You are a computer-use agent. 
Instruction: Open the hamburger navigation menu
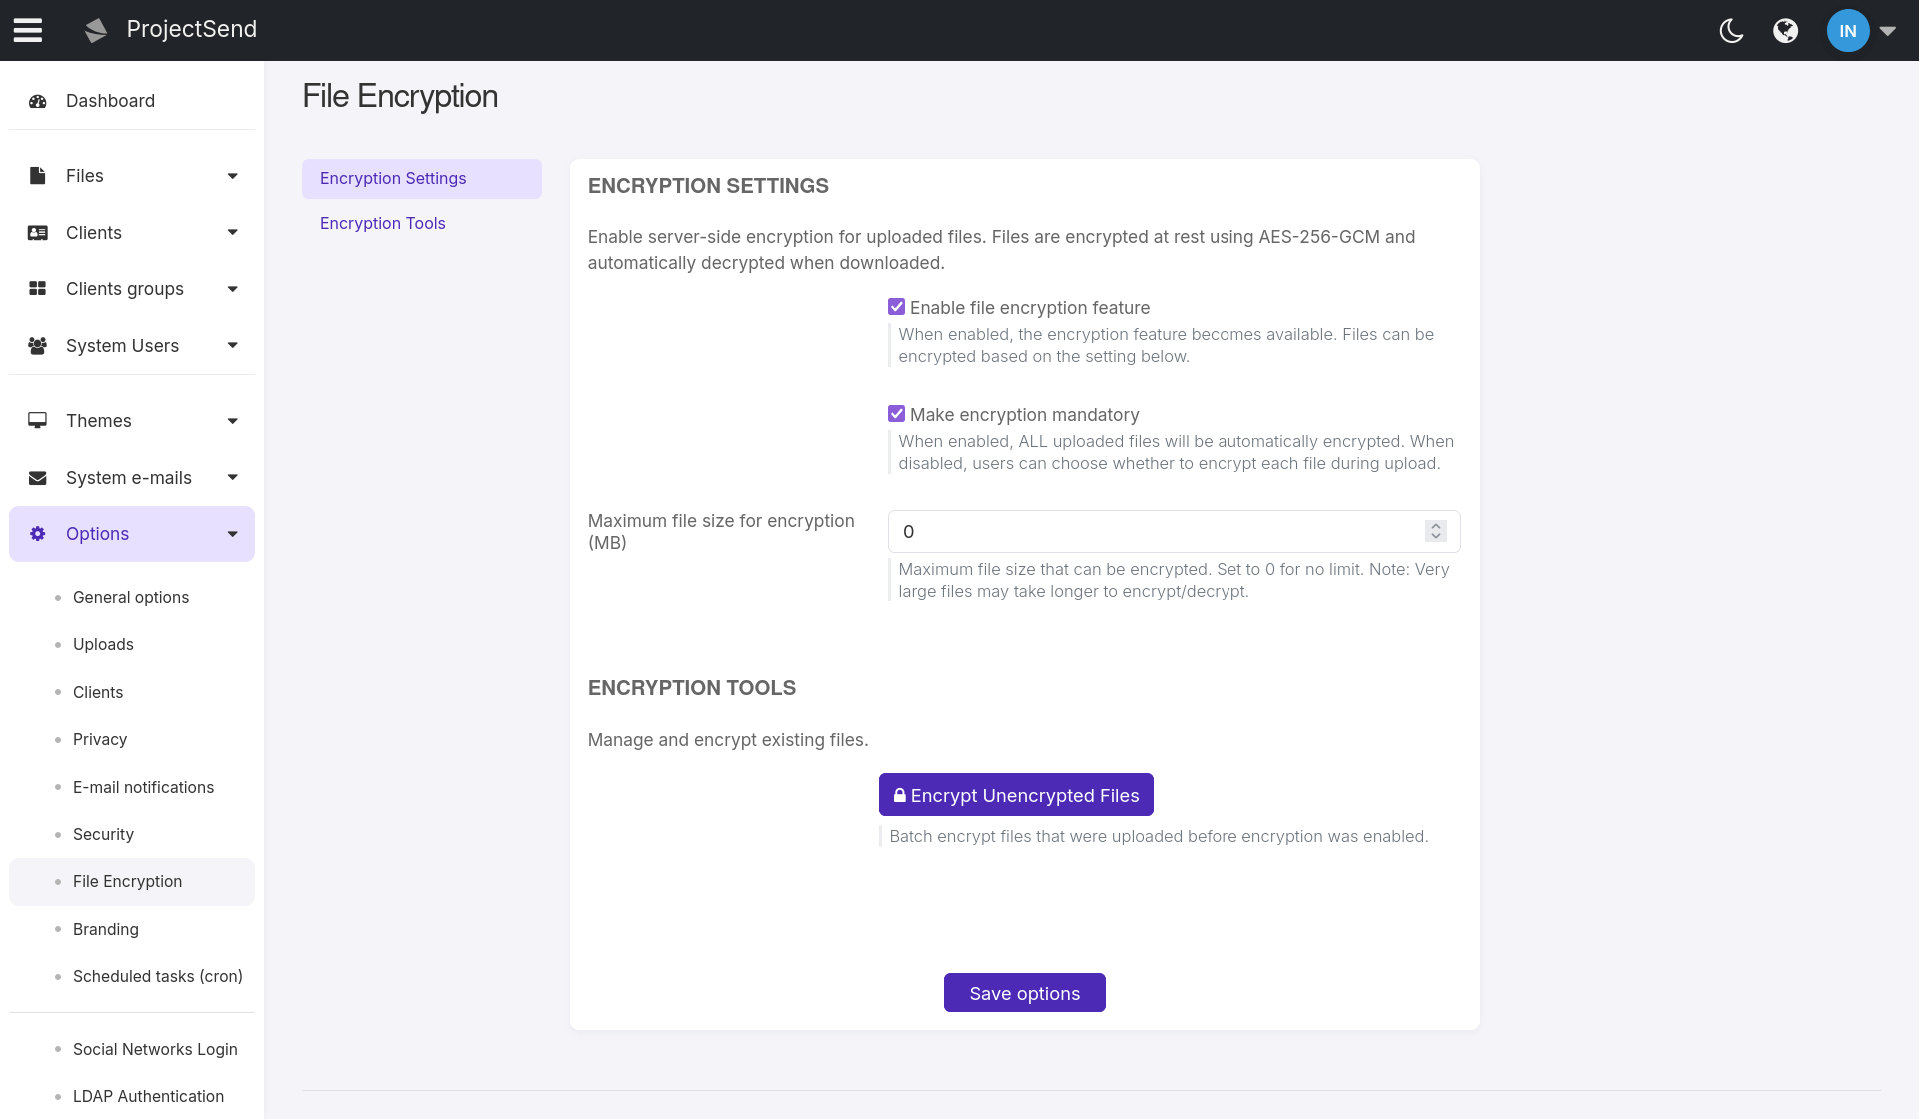coord(27,30)
